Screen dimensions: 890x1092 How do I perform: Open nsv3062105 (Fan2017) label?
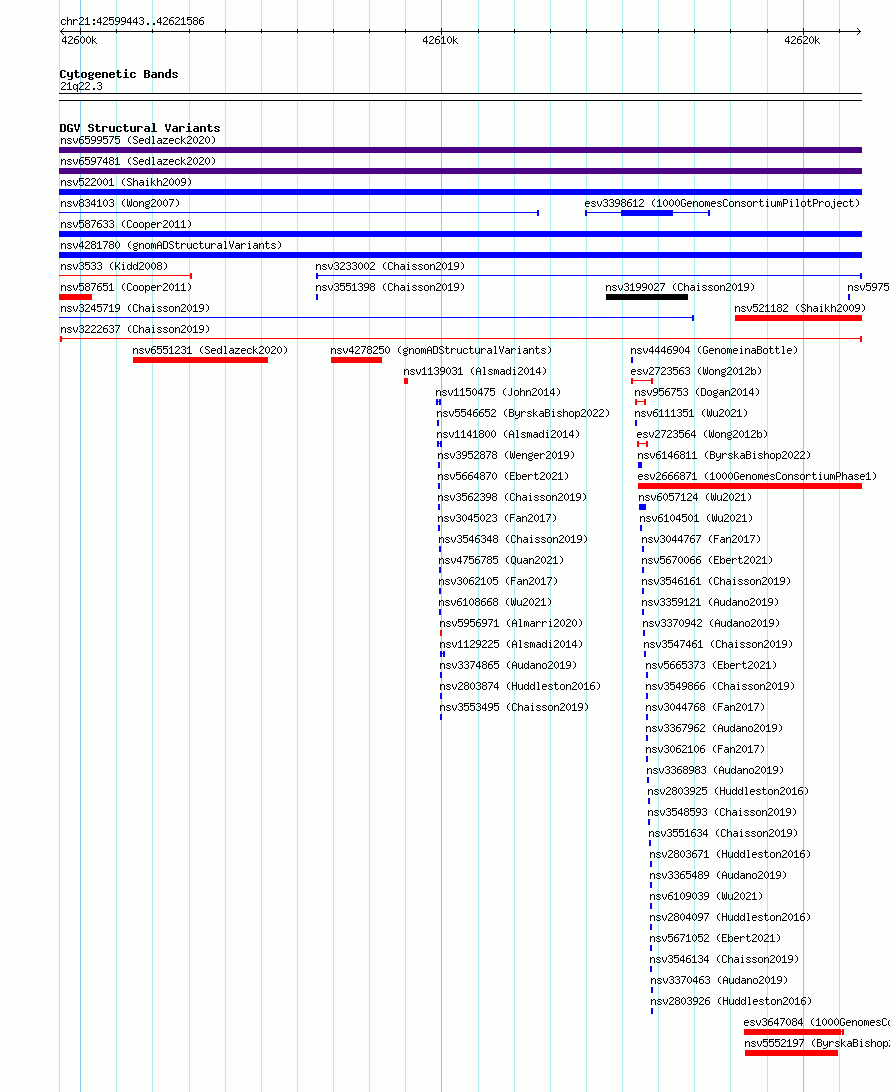[x=499, y=581]
